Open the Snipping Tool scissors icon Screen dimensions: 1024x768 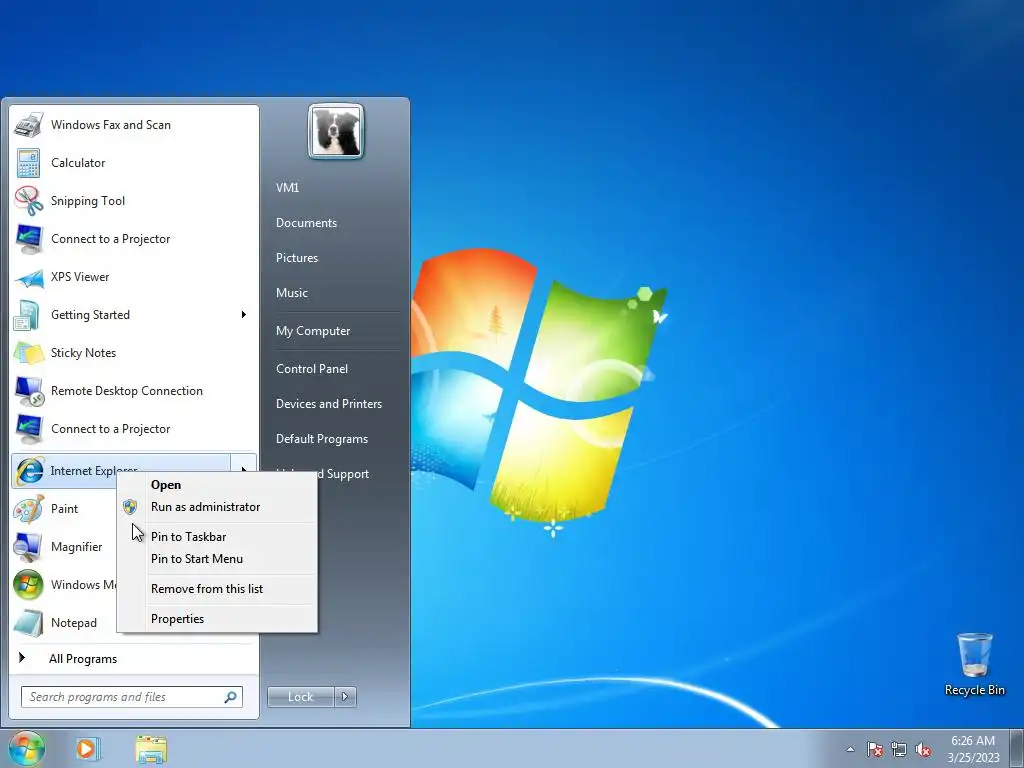[x=29, y=200]
